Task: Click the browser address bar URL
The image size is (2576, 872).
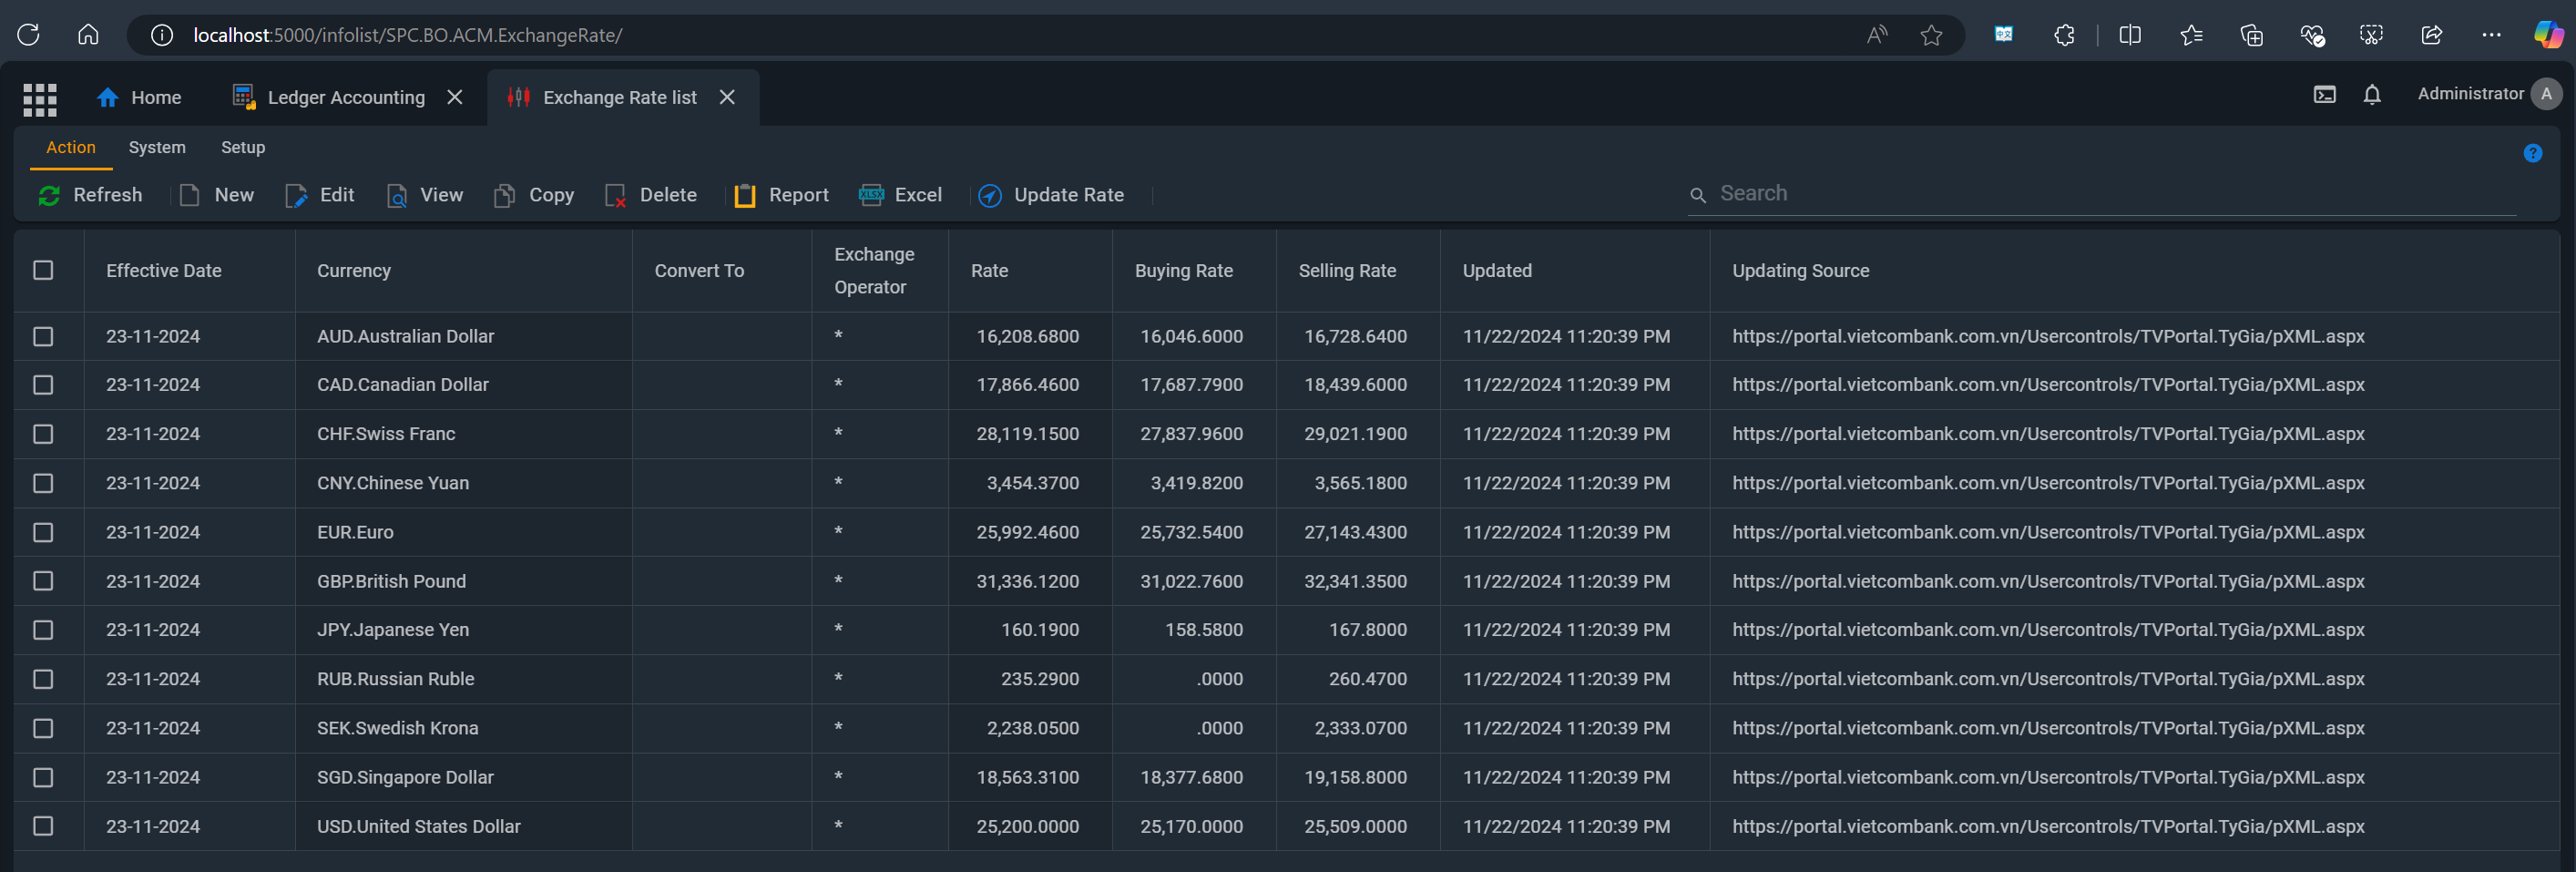Action: (x=408, y=35)
